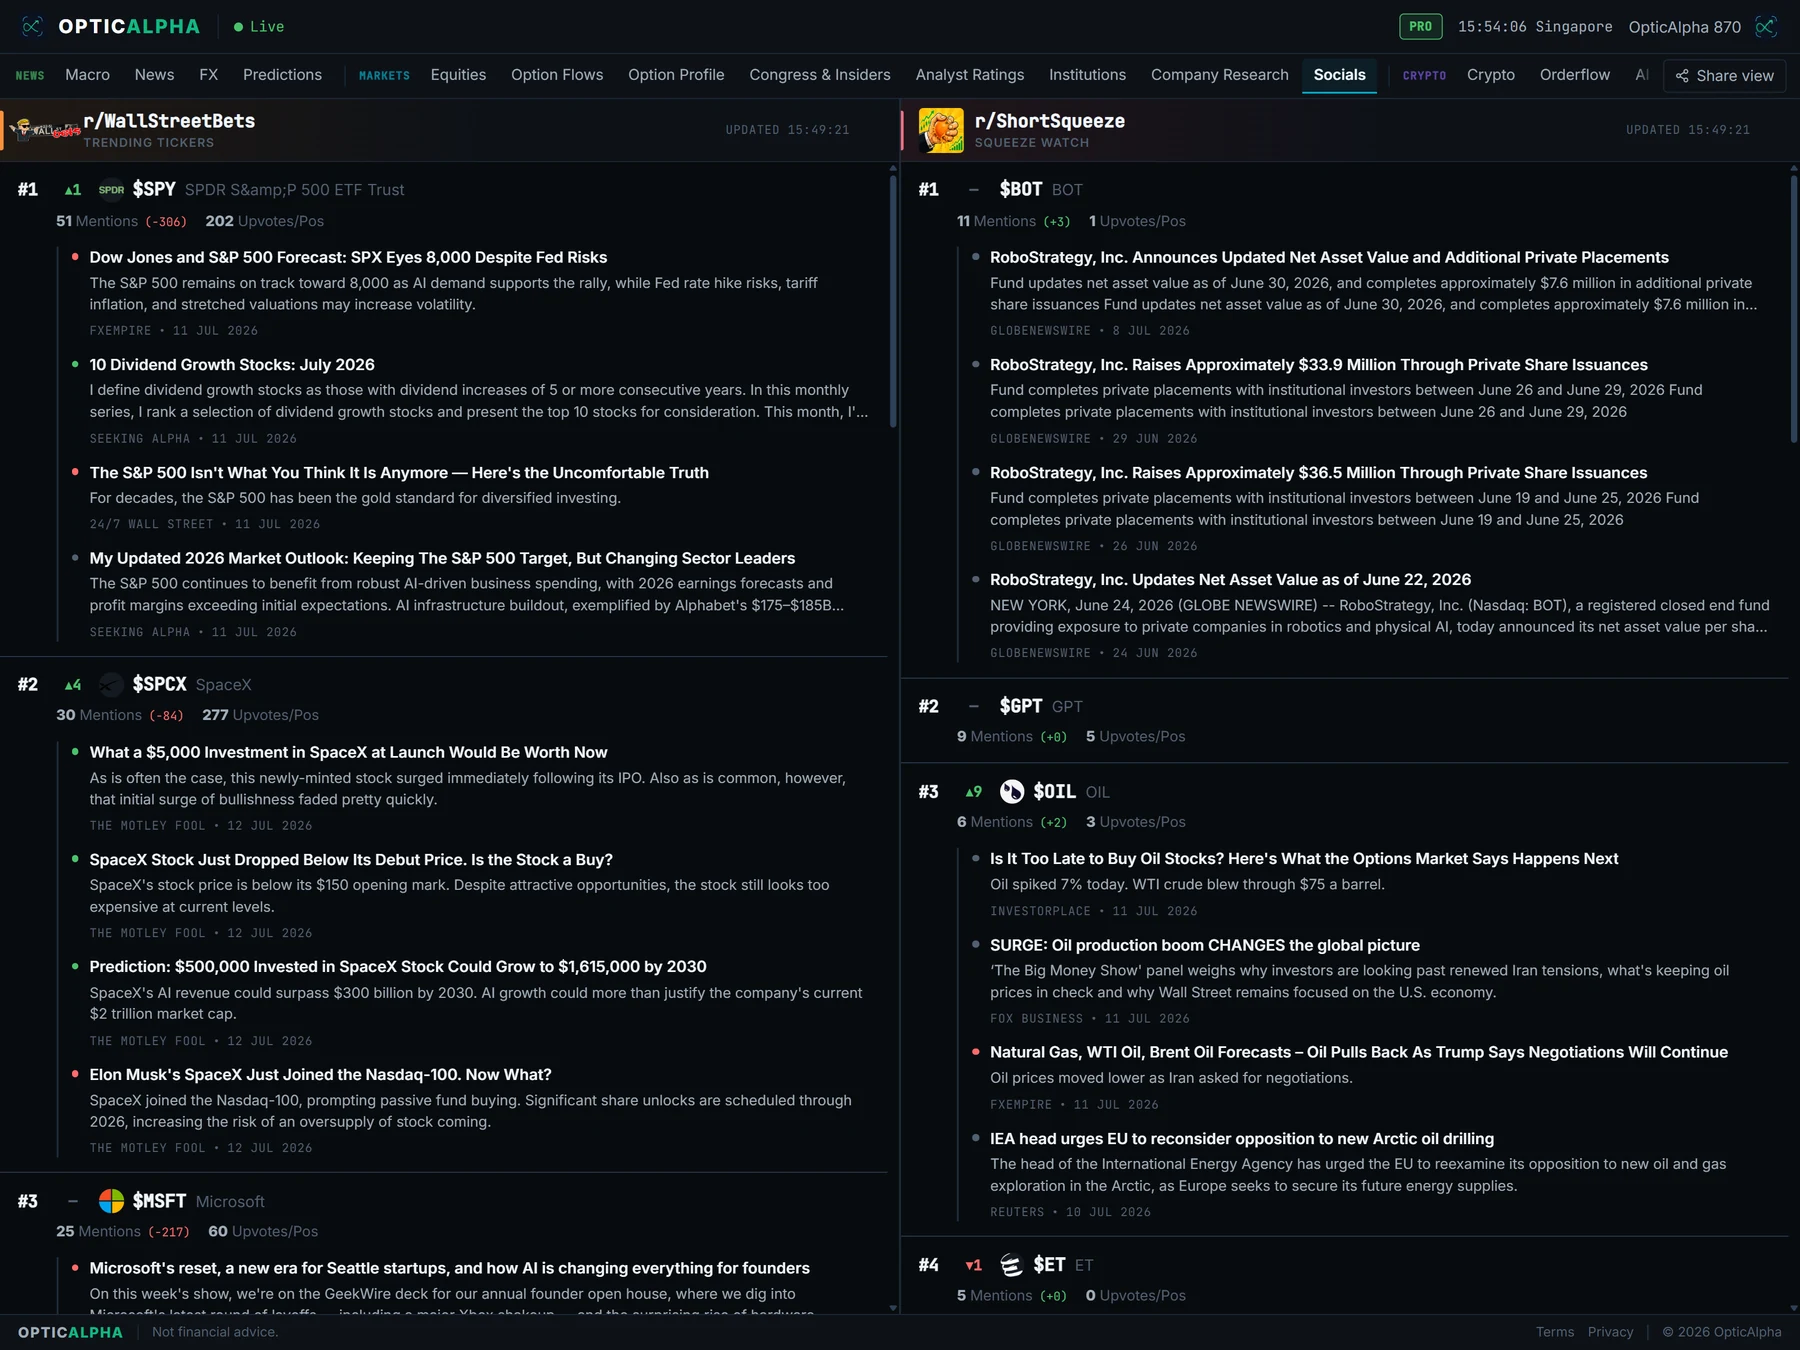
Task: Click the ShortSqueeze panel scrollbar
Action: (1794, 308)
